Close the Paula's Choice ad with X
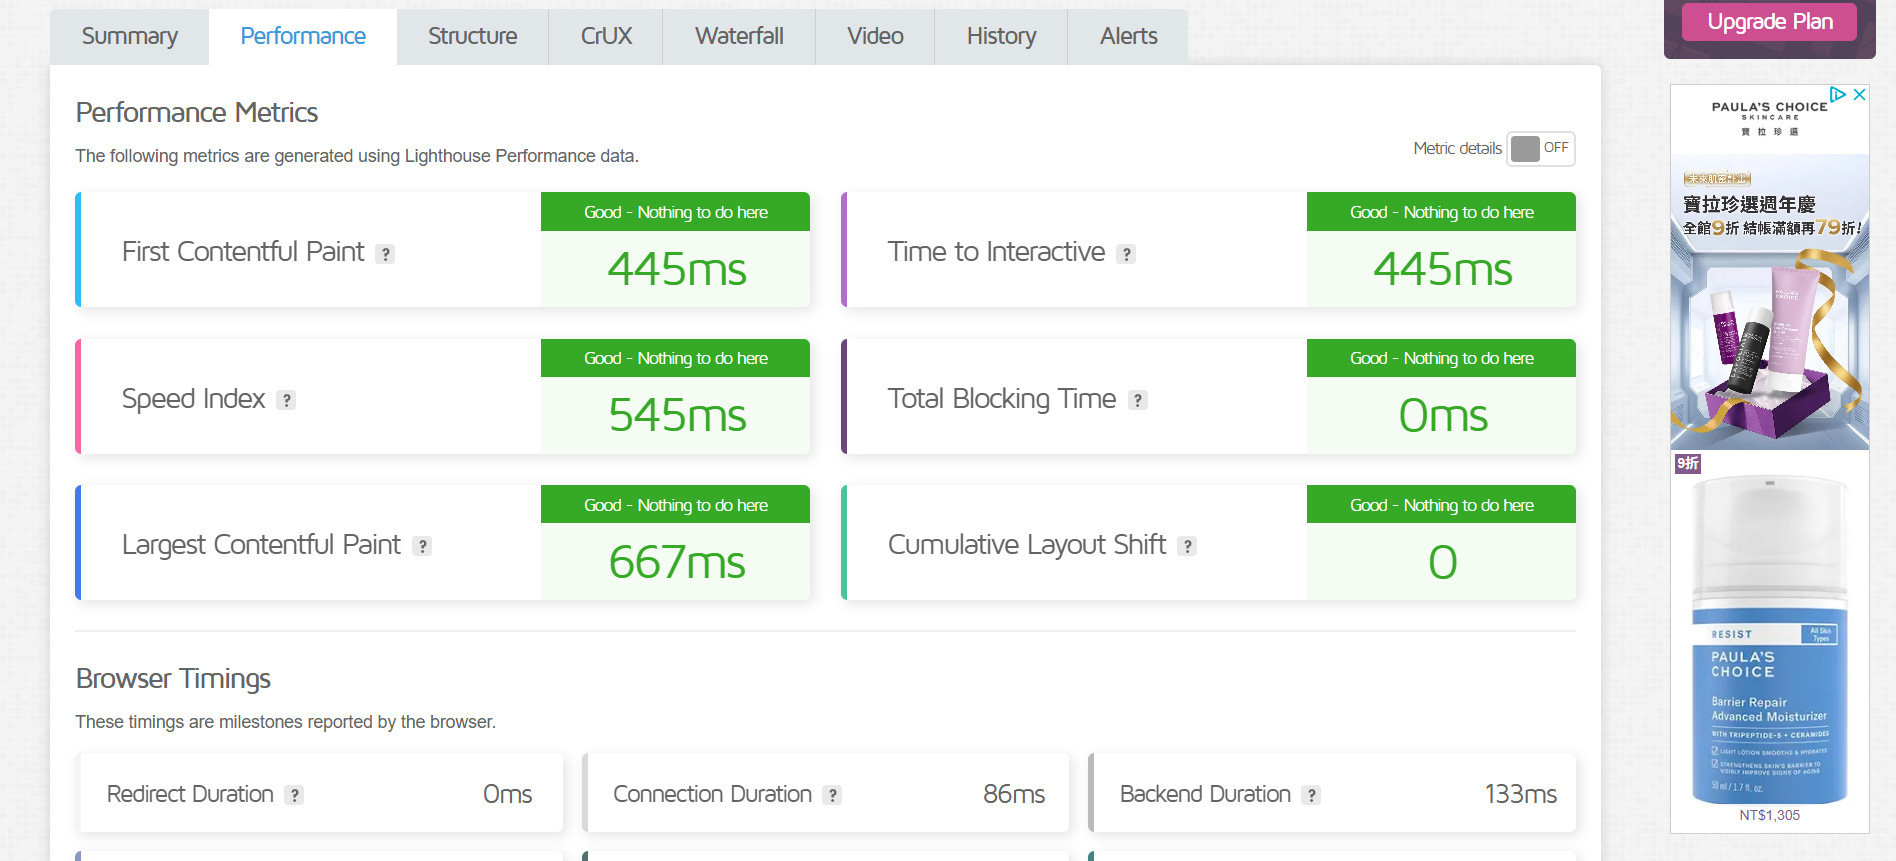The height and width of the screenshot is (861, 1896). click(1859, 94)
